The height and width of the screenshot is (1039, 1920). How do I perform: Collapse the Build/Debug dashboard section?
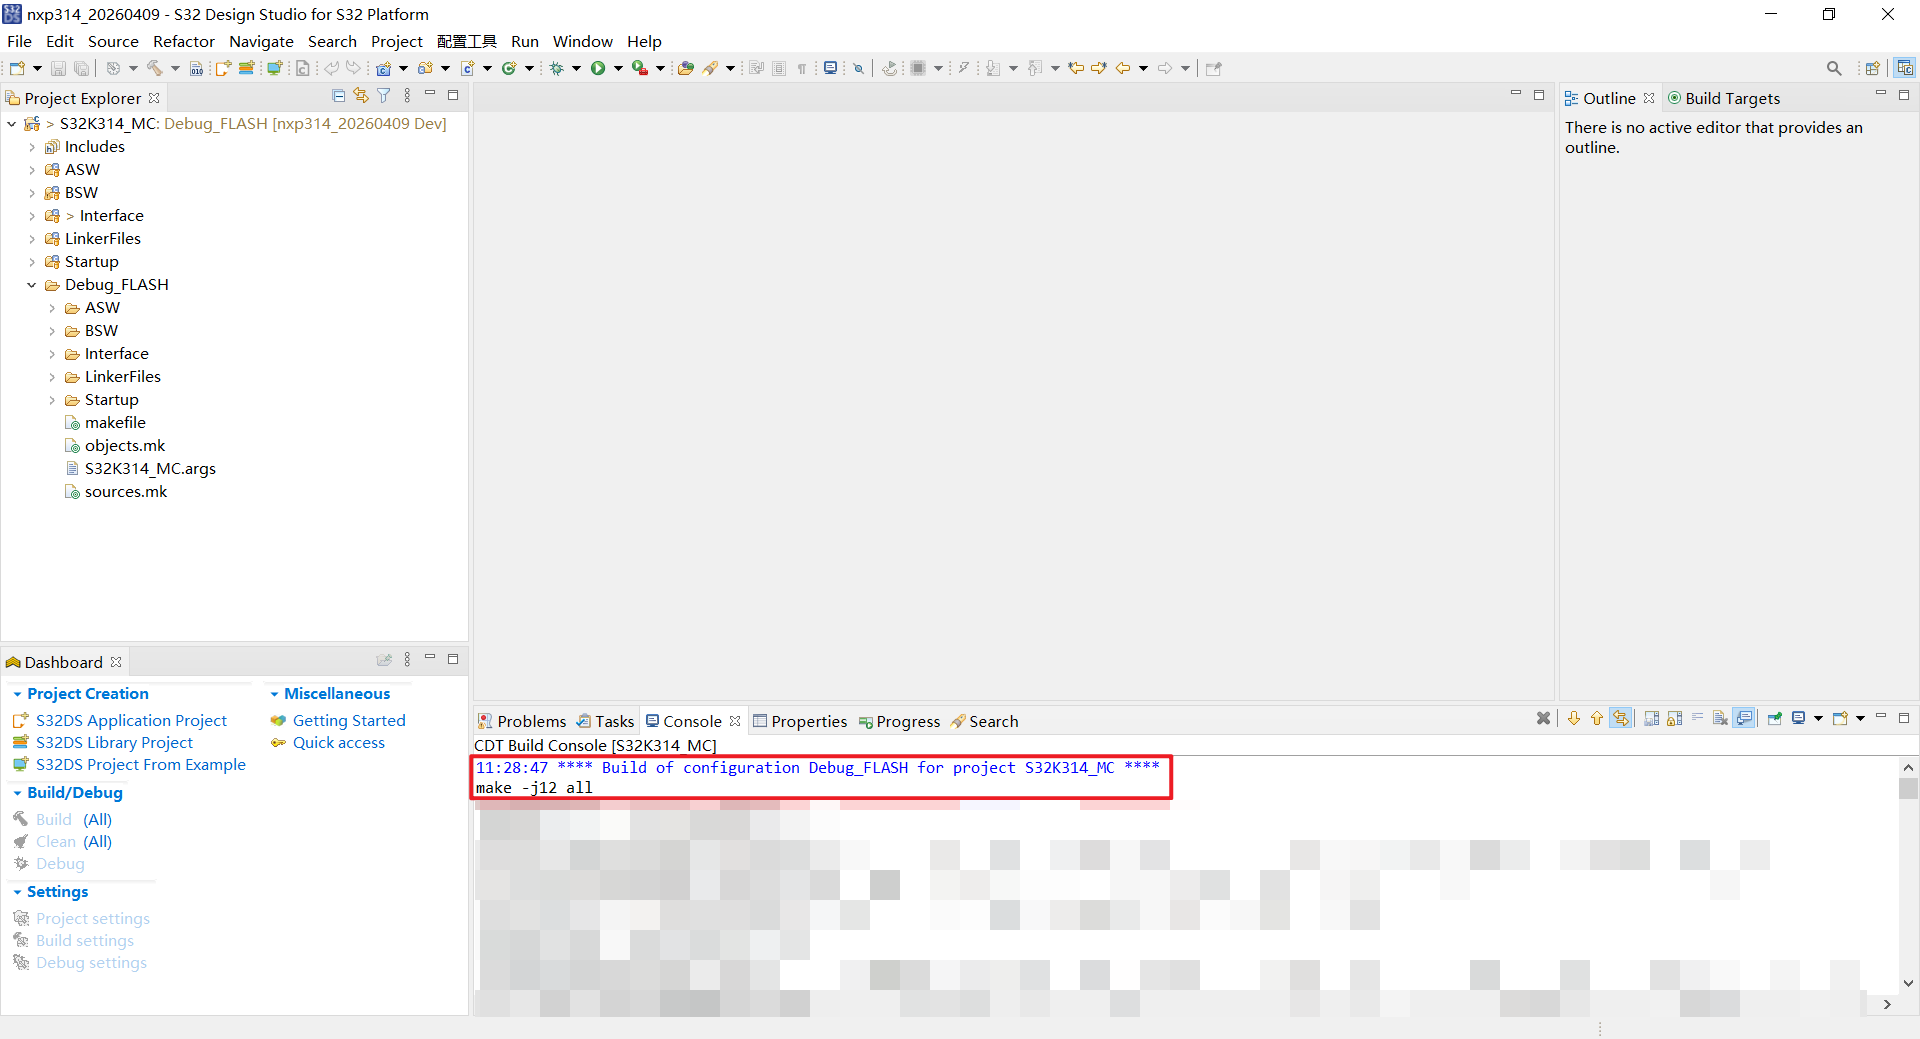click(x=17, y=793)
